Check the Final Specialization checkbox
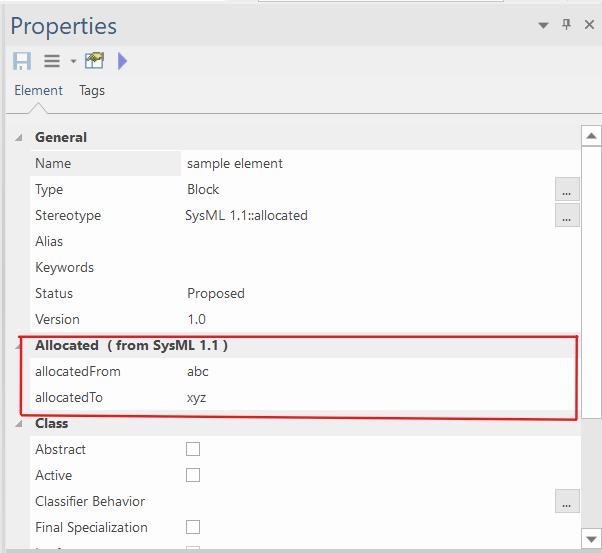Screen dimensions: 602x553 pyautogui.click(x=193, y=527)
